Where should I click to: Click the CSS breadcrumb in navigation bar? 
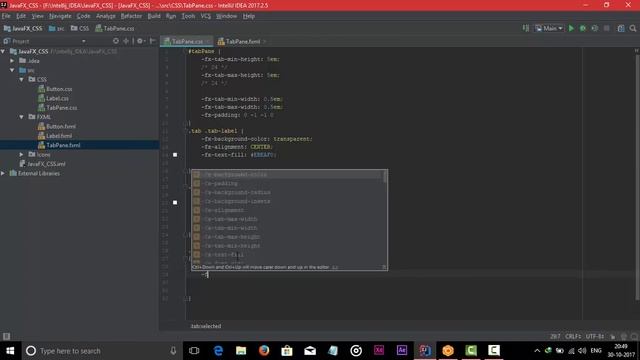point(80,28)
